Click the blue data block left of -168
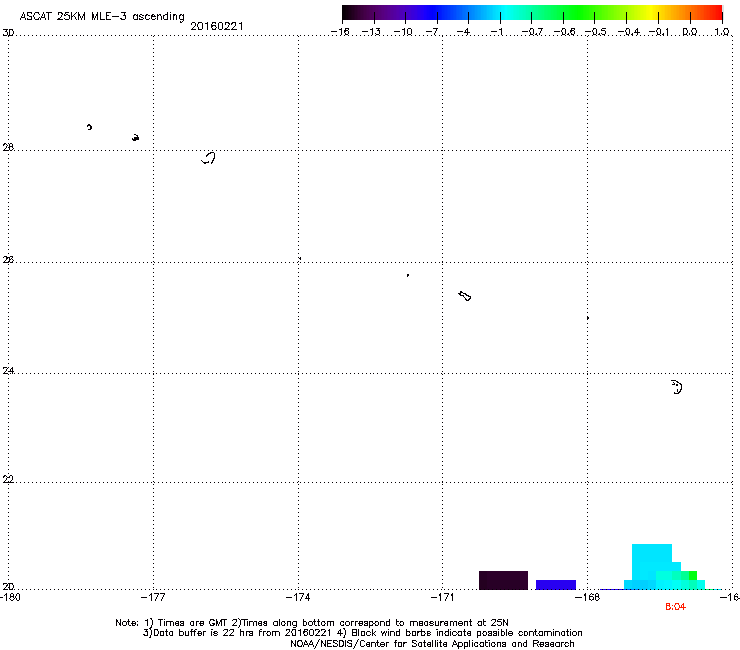Image resolution: width=740 pixels, height=650 pixels. pos(556,584)
